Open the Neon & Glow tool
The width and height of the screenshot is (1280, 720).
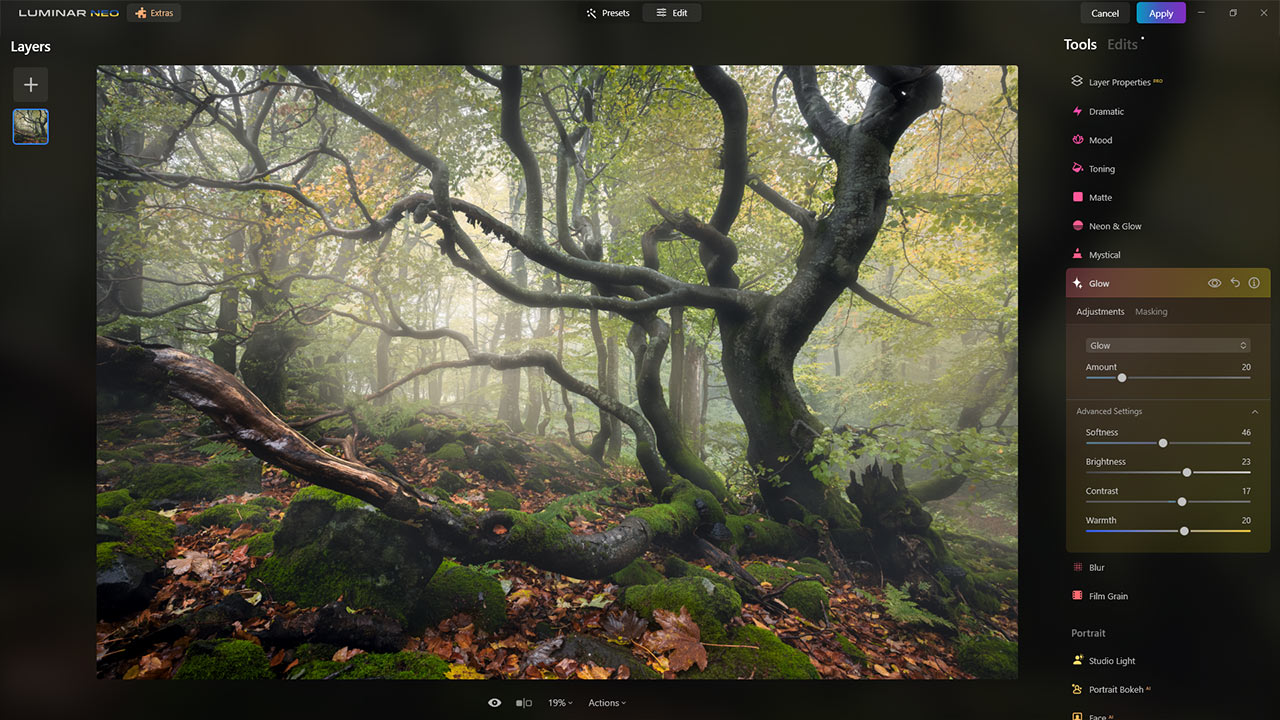1114,227
